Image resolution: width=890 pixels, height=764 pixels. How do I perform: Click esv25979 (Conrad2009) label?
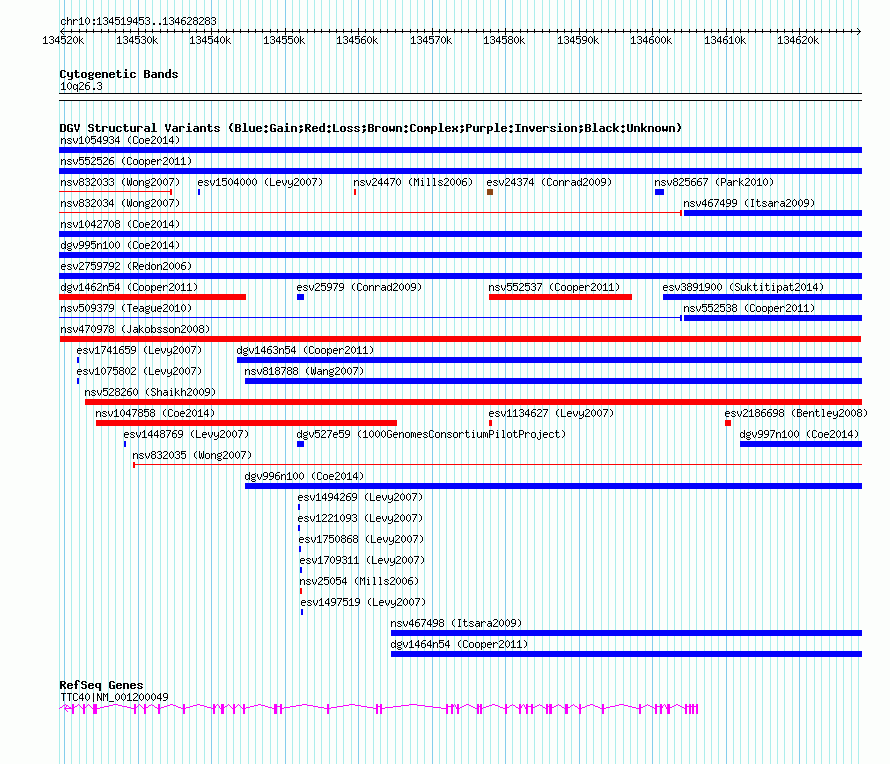(x=359, y=287)
